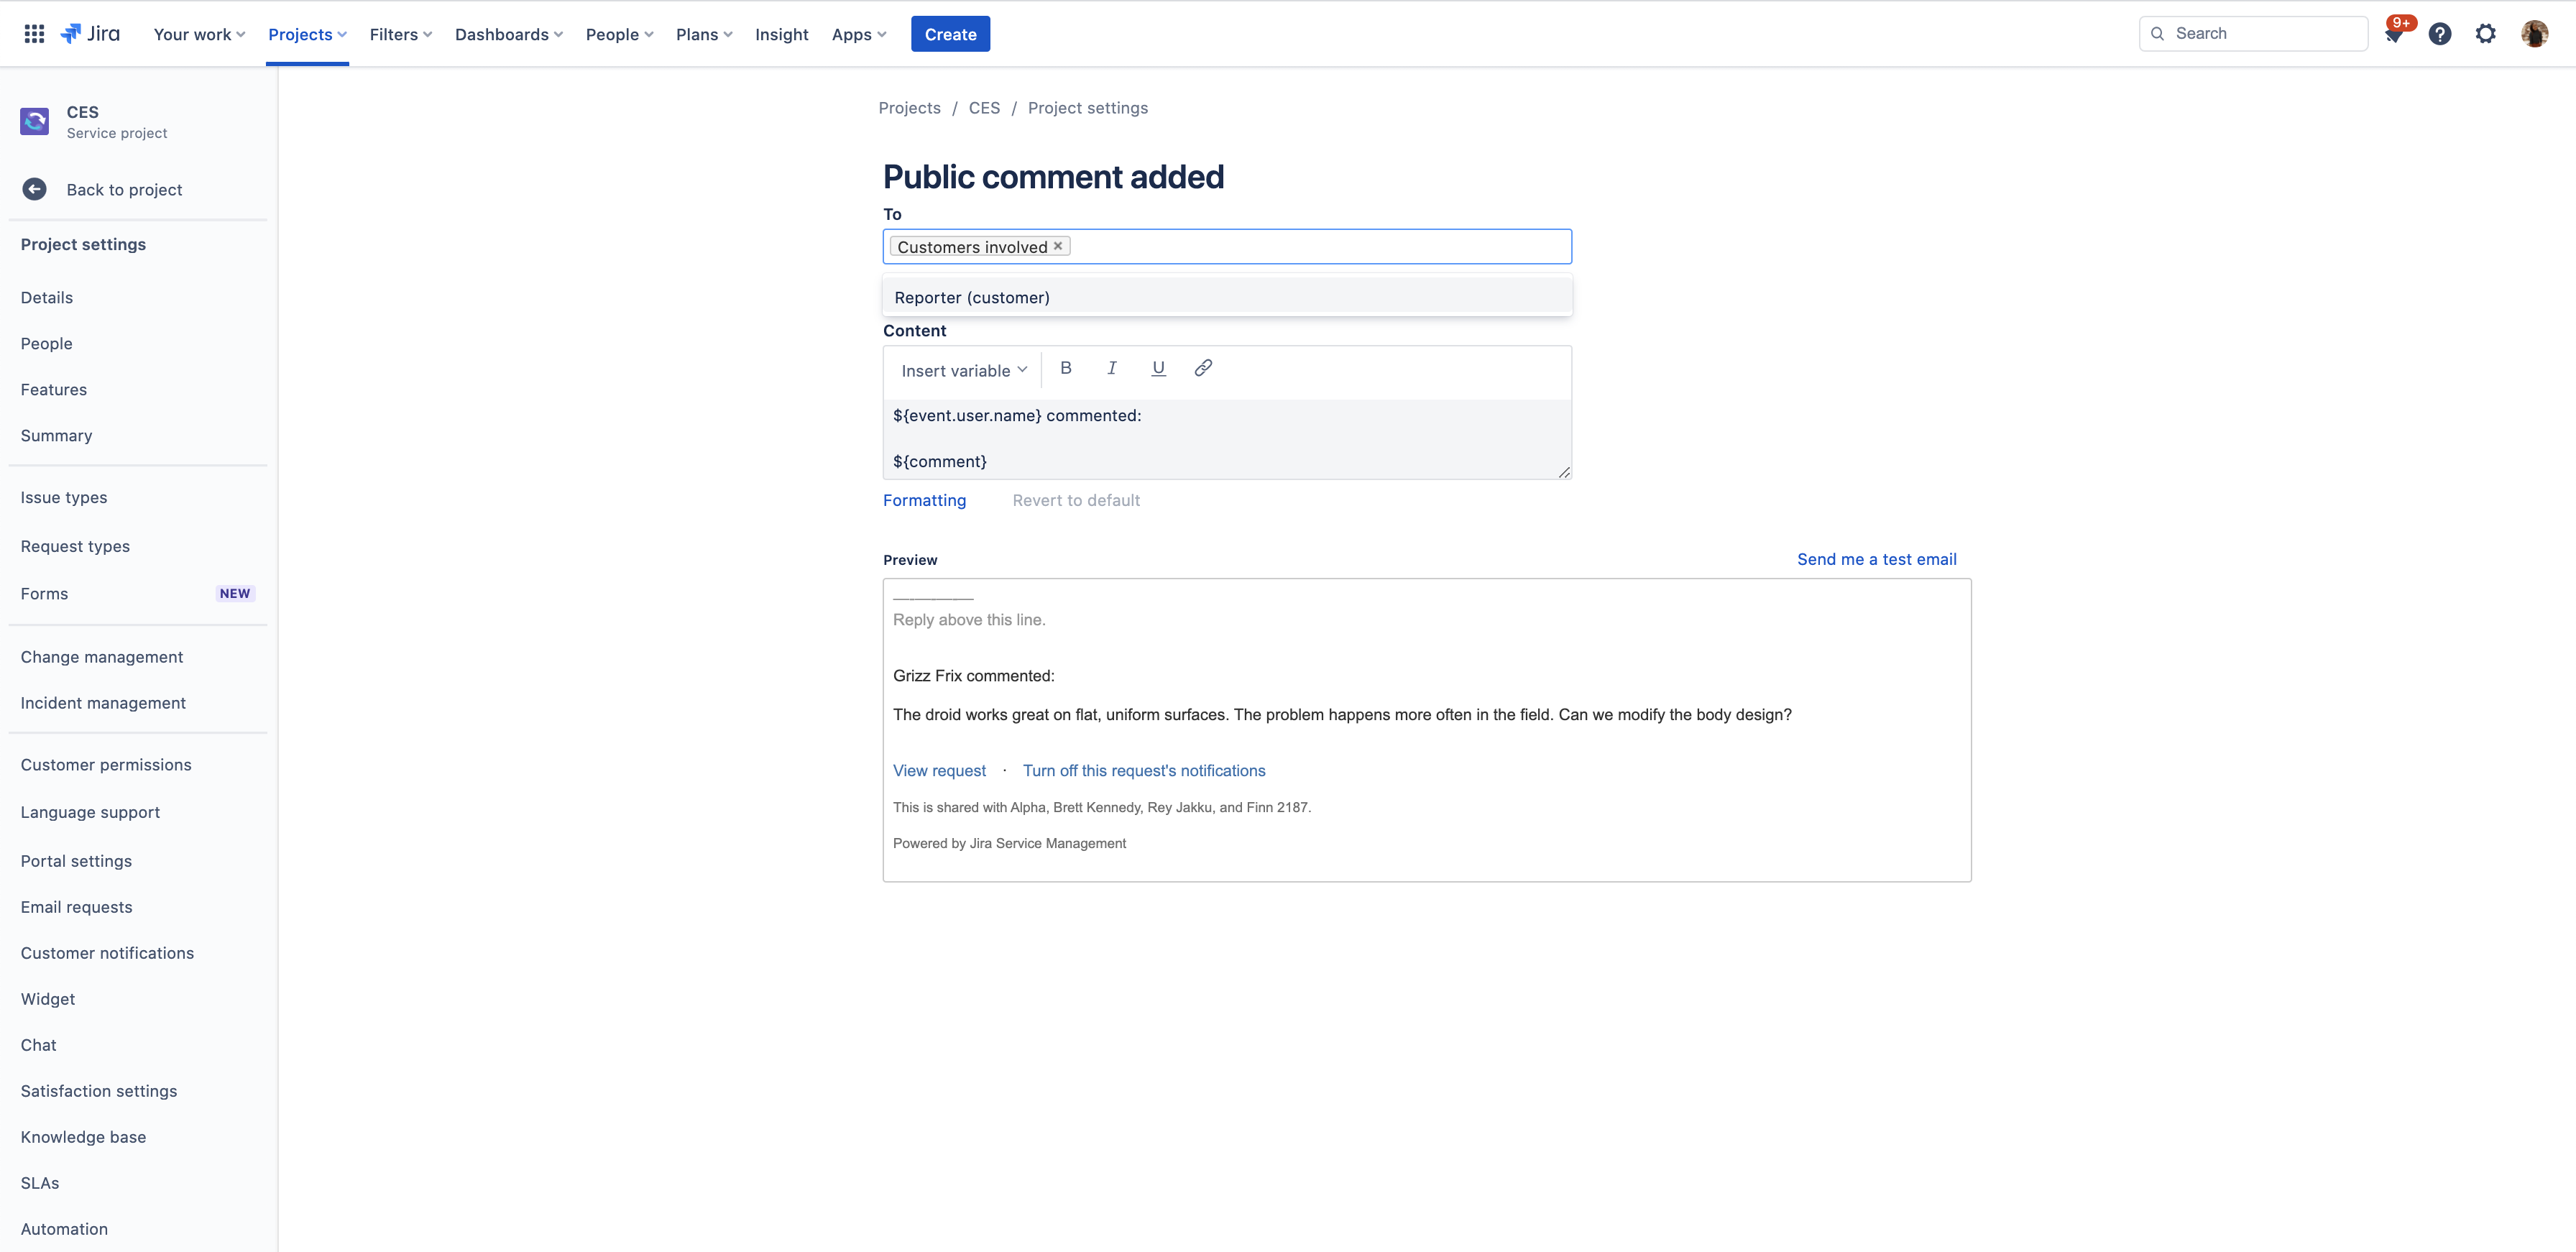Open the app switcher grid icon

click(x=34, y=34)
